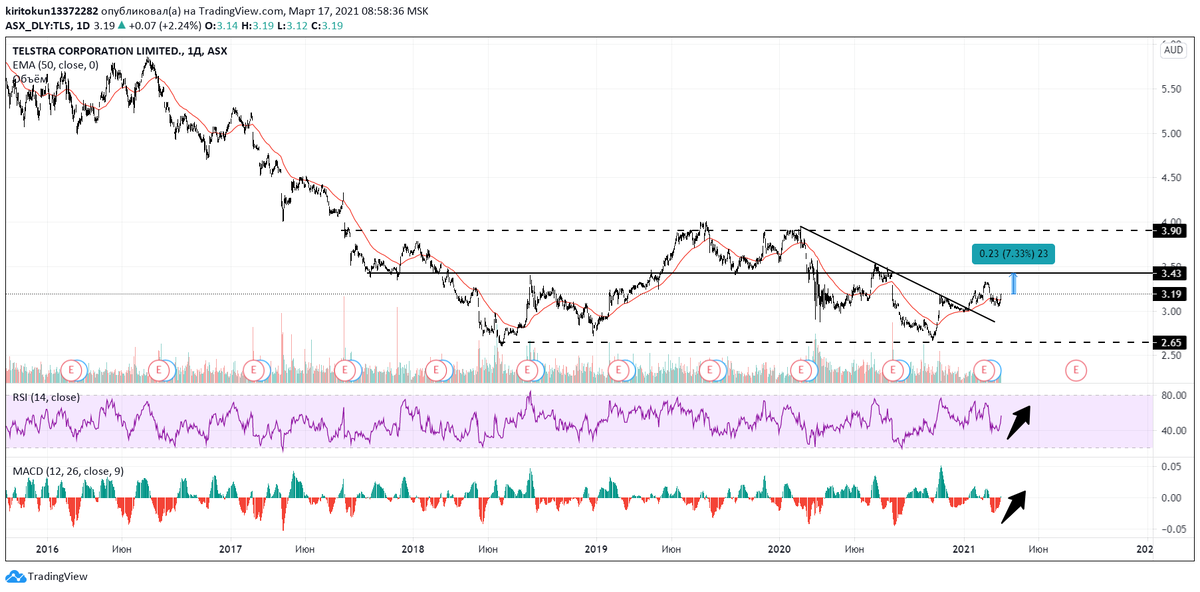Image resolution: width=1200 pixels, height=592 pixels.
Task: Select the RSI (14, close) legend
Action: (x=46, y=398)
